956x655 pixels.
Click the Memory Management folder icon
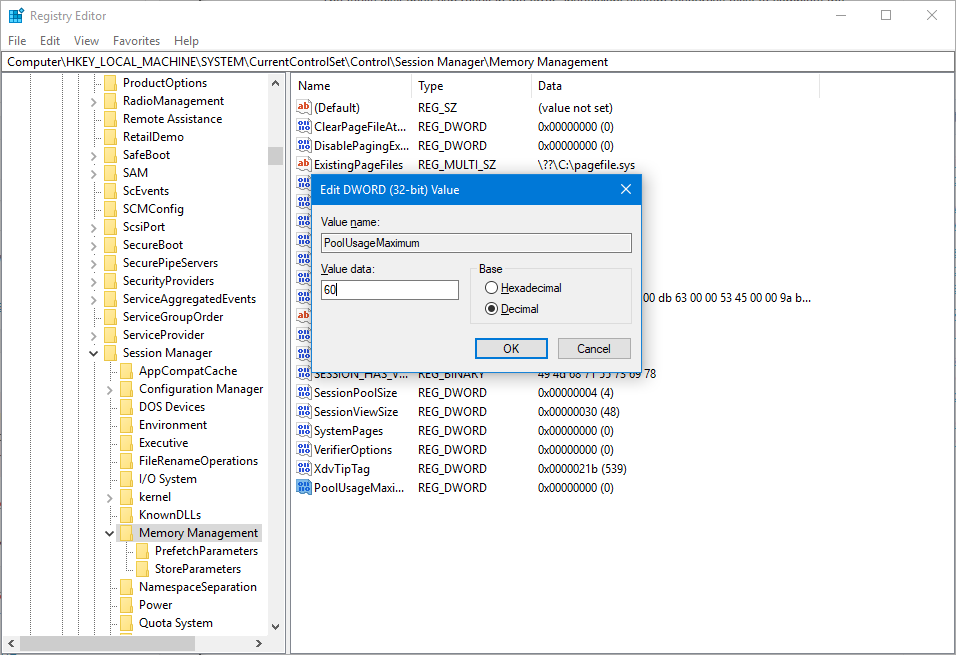coord(126,532)
